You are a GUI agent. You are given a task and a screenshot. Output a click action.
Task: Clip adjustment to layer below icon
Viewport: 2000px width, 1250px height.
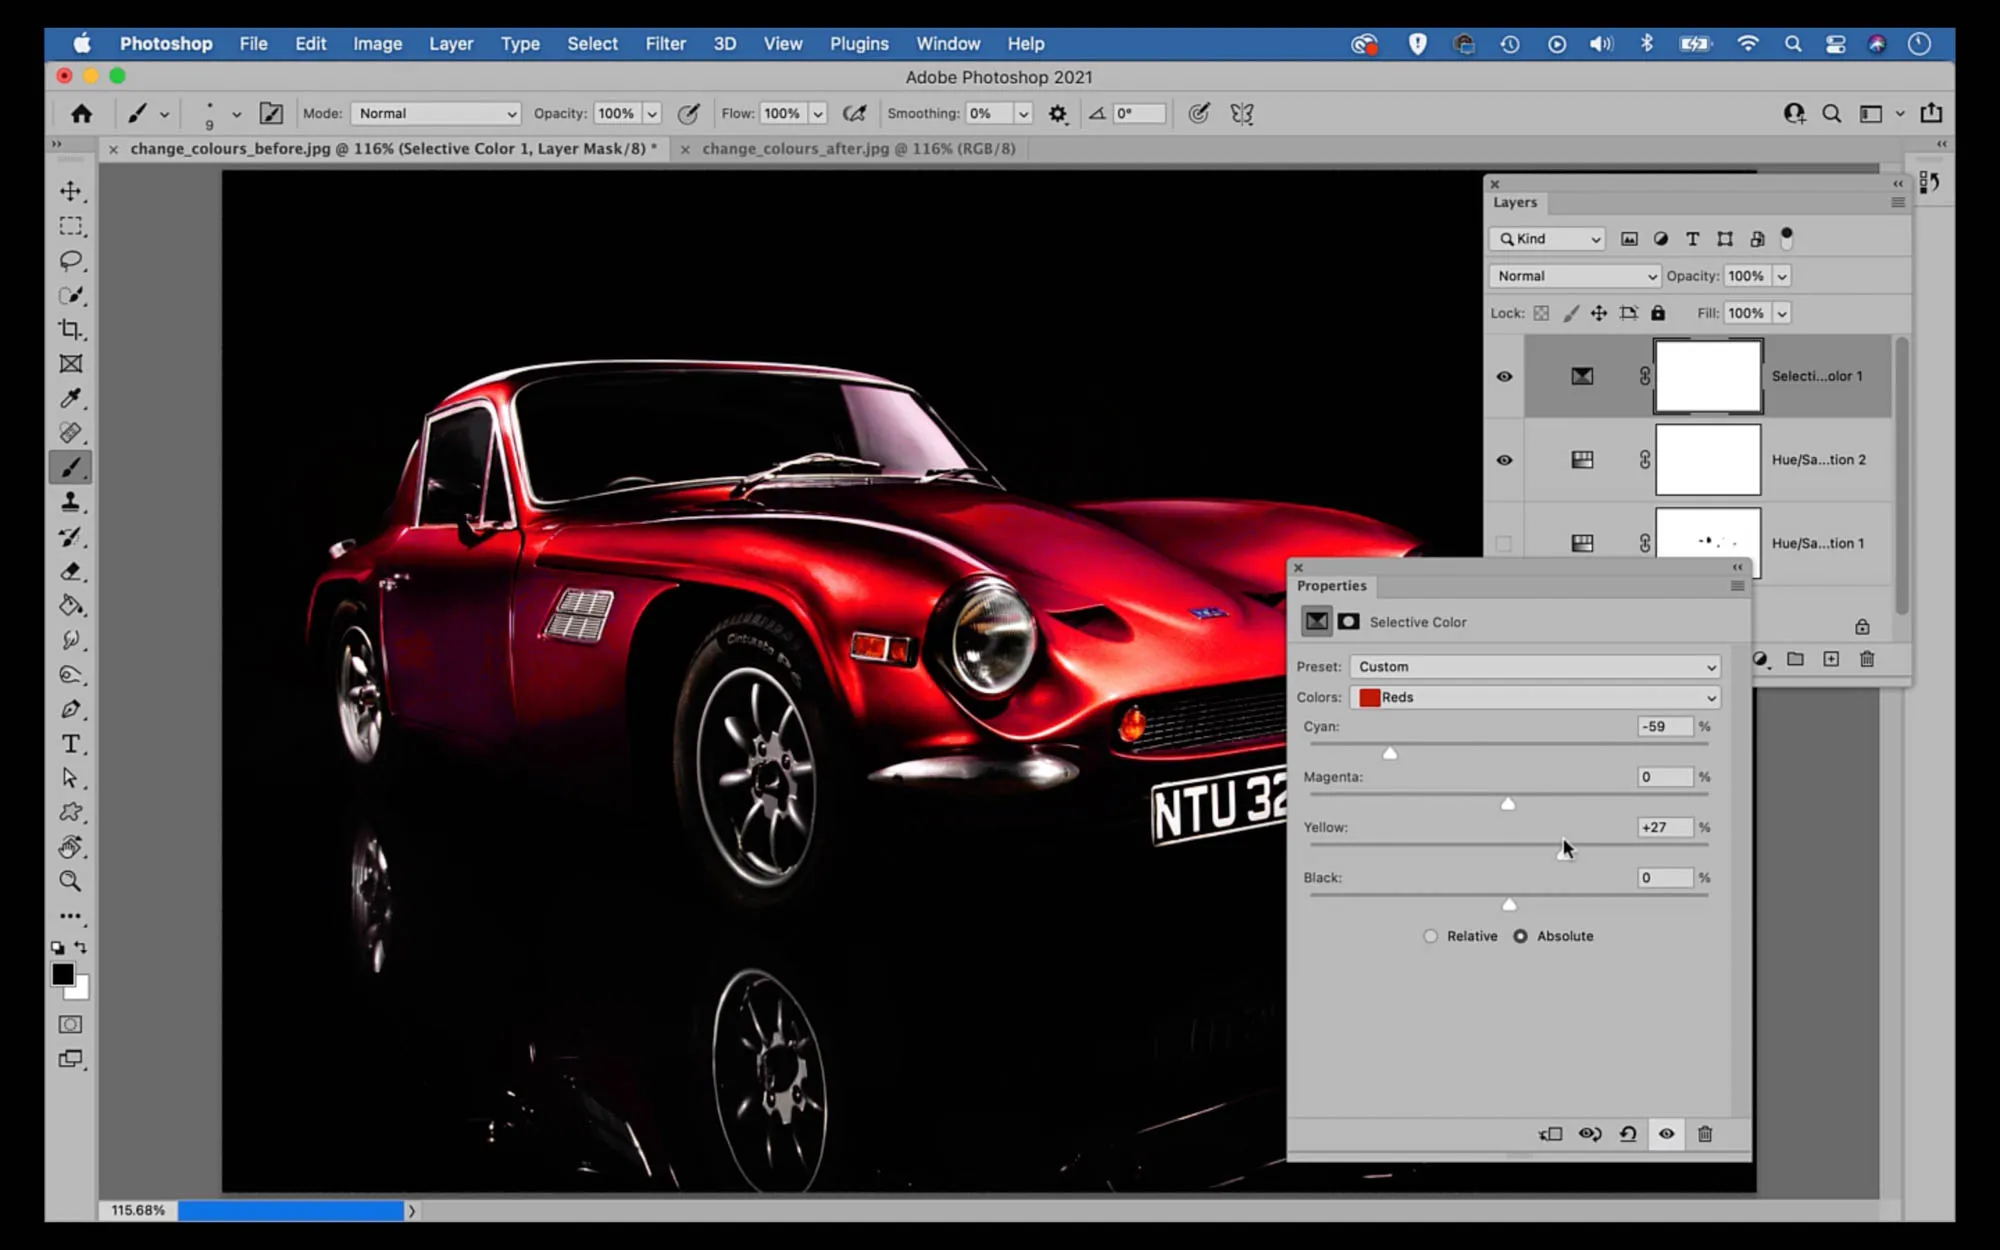pos(1550,1134)
